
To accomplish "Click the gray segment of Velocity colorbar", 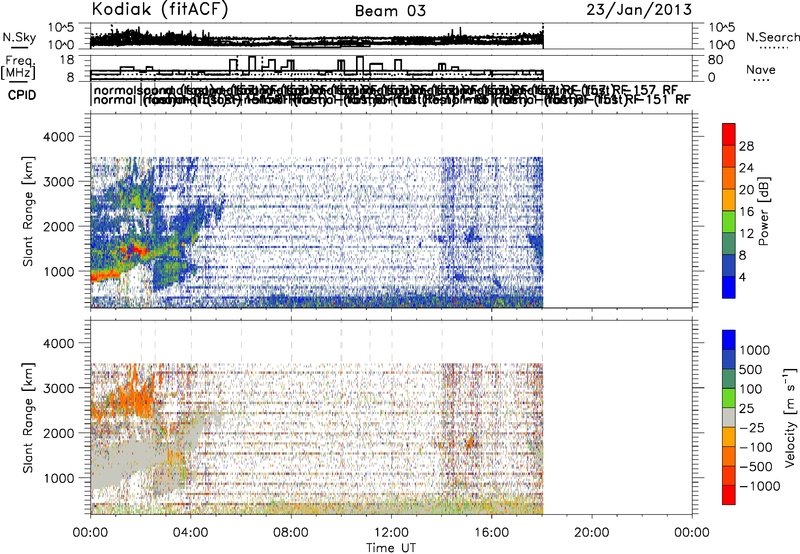I will 729,418.
